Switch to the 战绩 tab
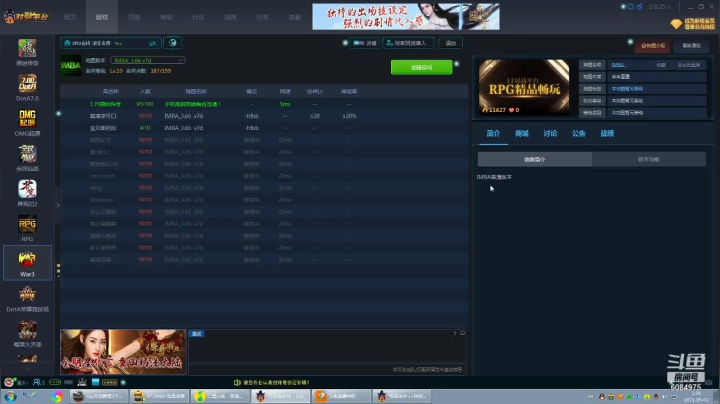Viewport: 720px width, 404px height. click(x=607, y=134)
